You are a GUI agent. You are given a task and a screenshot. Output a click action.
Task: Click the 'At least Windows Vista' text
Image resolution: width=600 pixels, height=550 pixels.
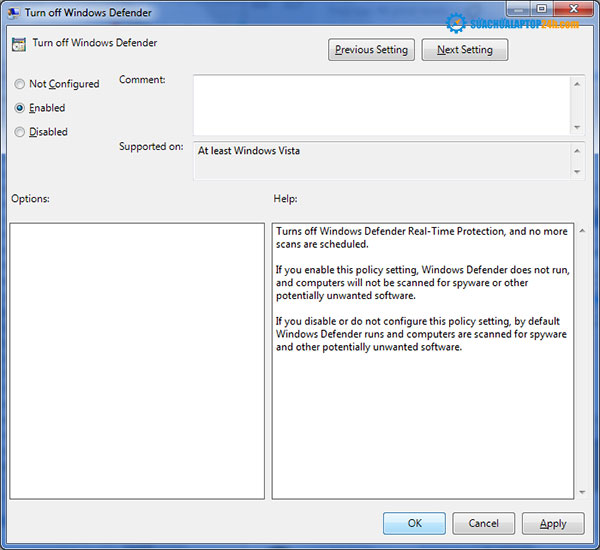click(x=249, y=151)
